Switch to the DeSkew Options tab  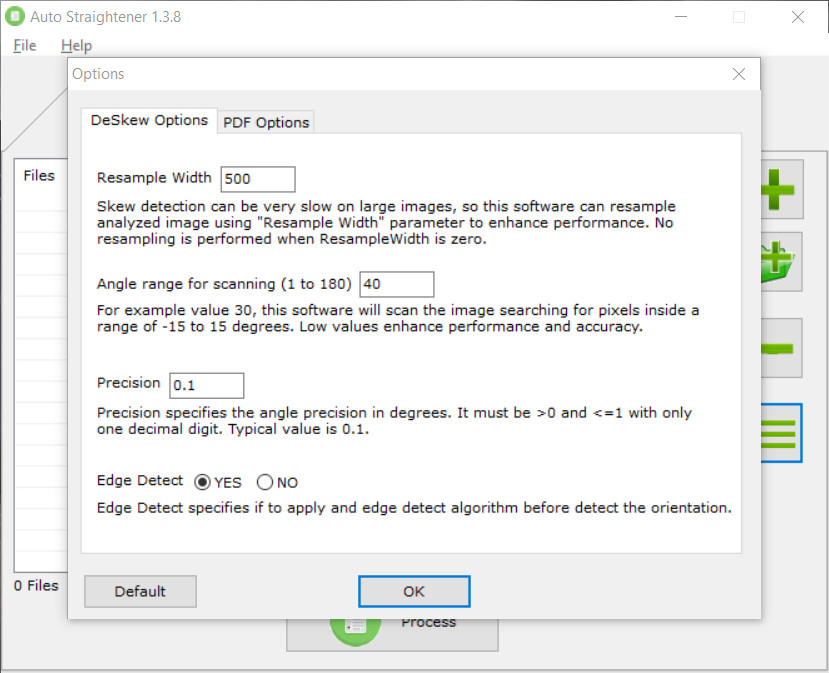click(x=149, y=121)
